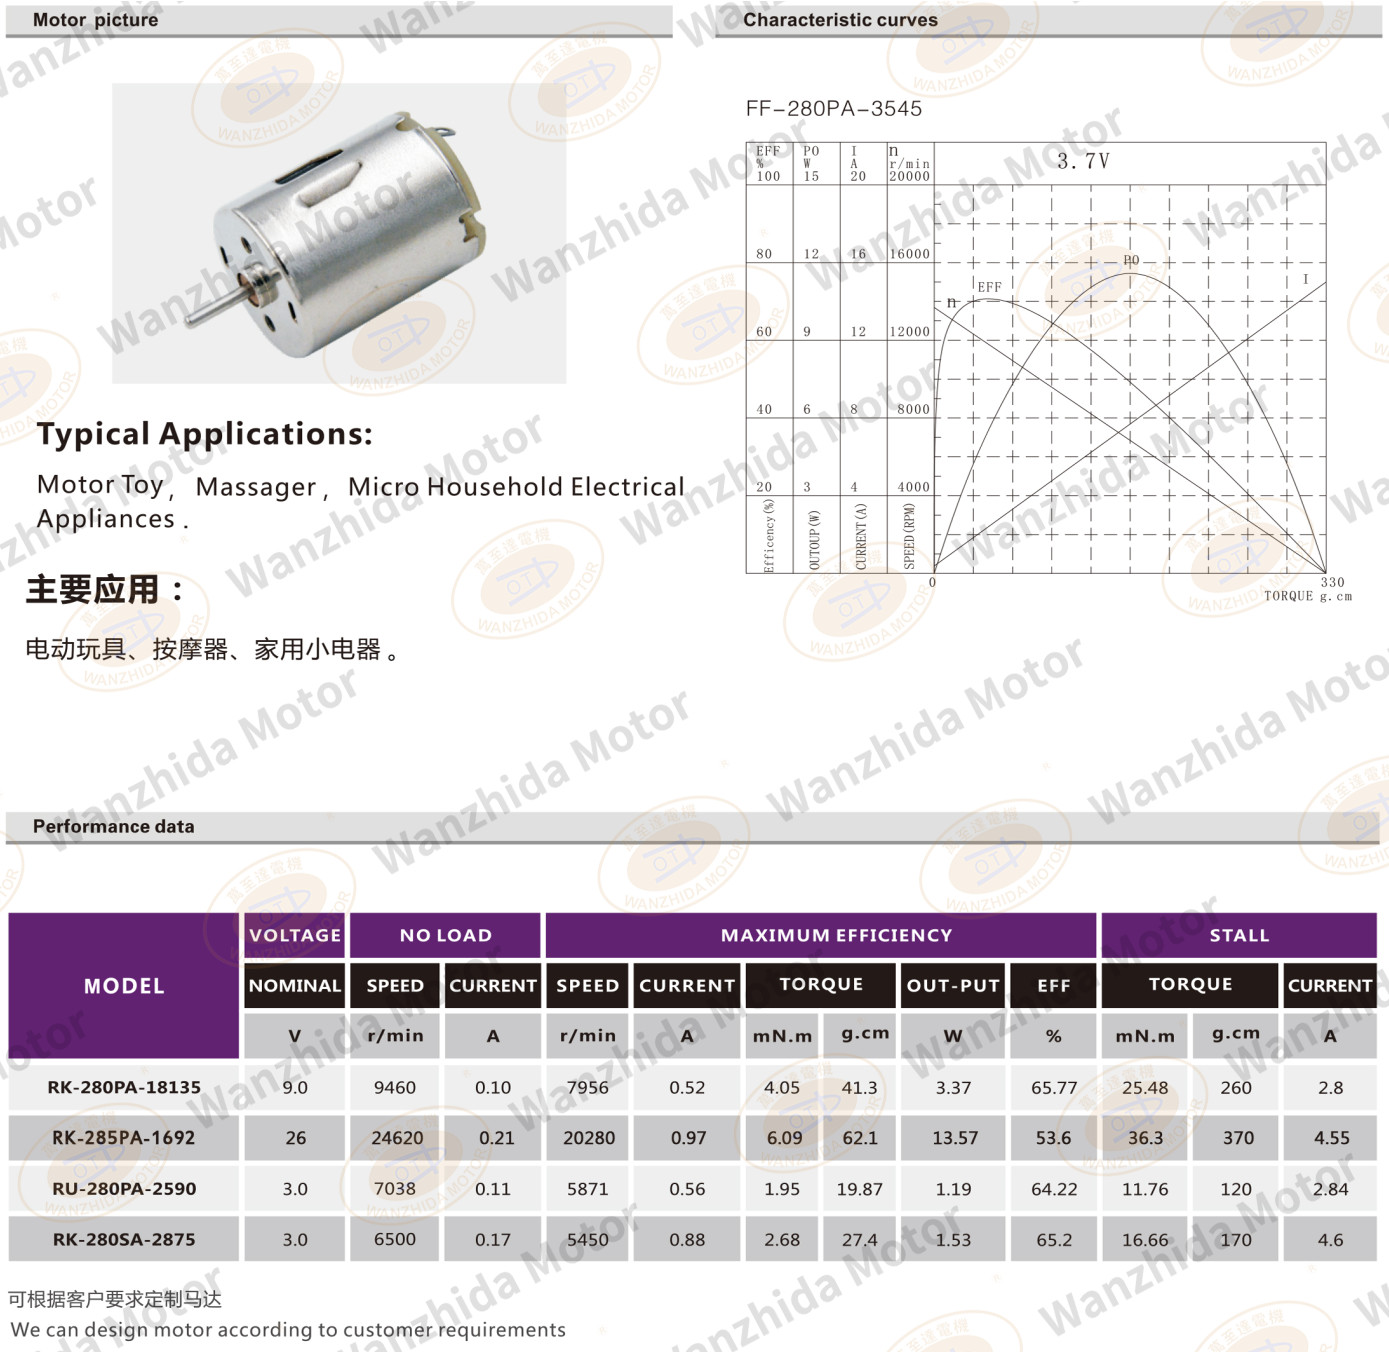The image size is (1389, 1352).
Task: Click the purple MODEL header cell
Action: (x=124, y=986)
